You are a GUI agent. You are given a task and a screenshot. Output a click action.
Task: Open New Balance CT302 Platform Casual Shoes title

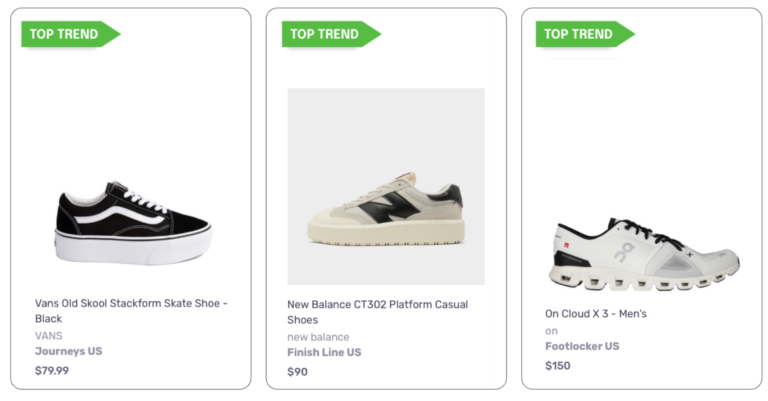point(377,312)
